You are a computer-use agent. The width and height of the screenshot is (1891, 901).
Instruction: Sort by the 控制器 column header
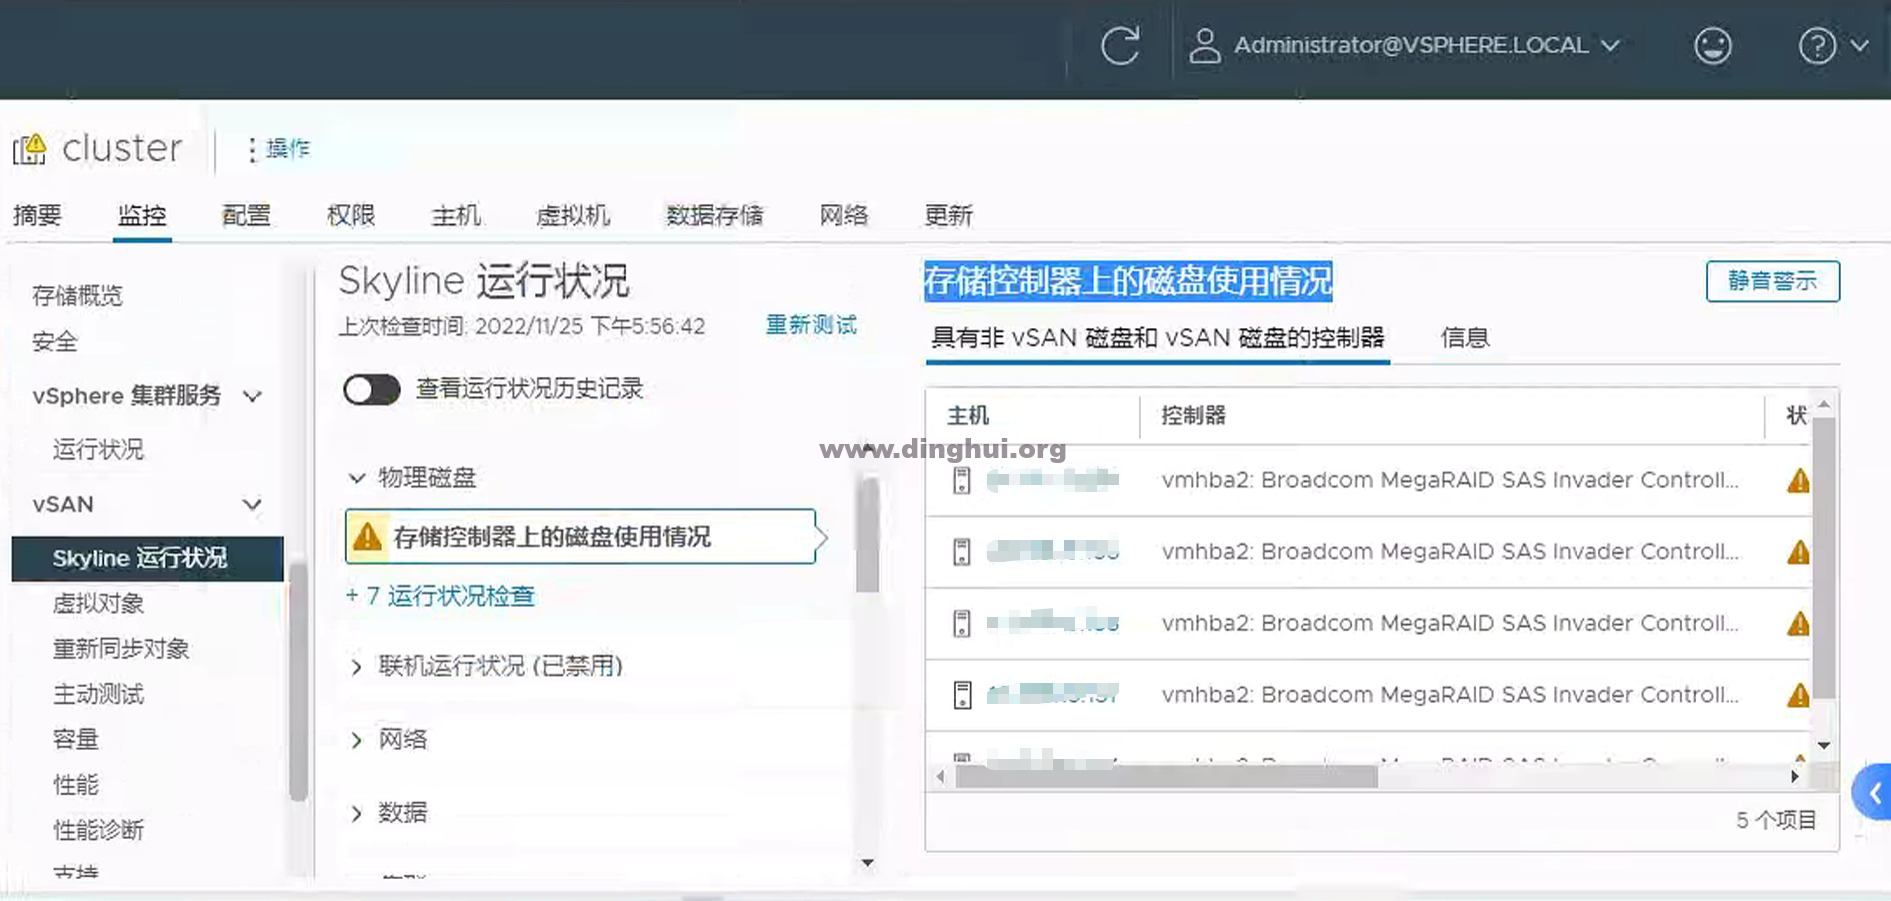coord(1193,416)
